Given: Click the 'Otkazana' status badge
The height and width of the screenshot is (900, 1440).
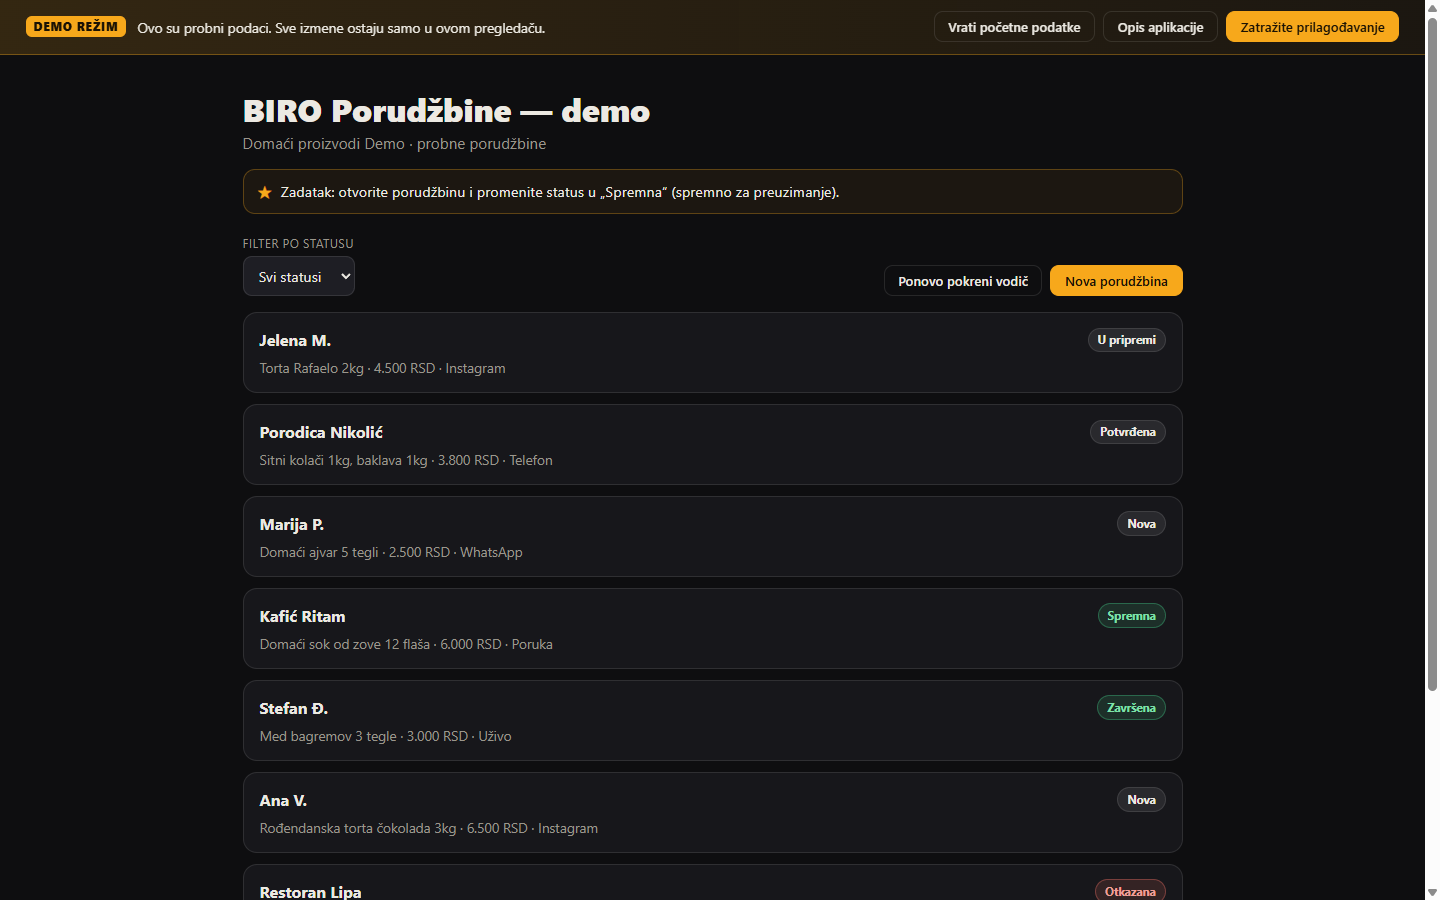Looking at the screenshot, I should [x=1130, y=891].
